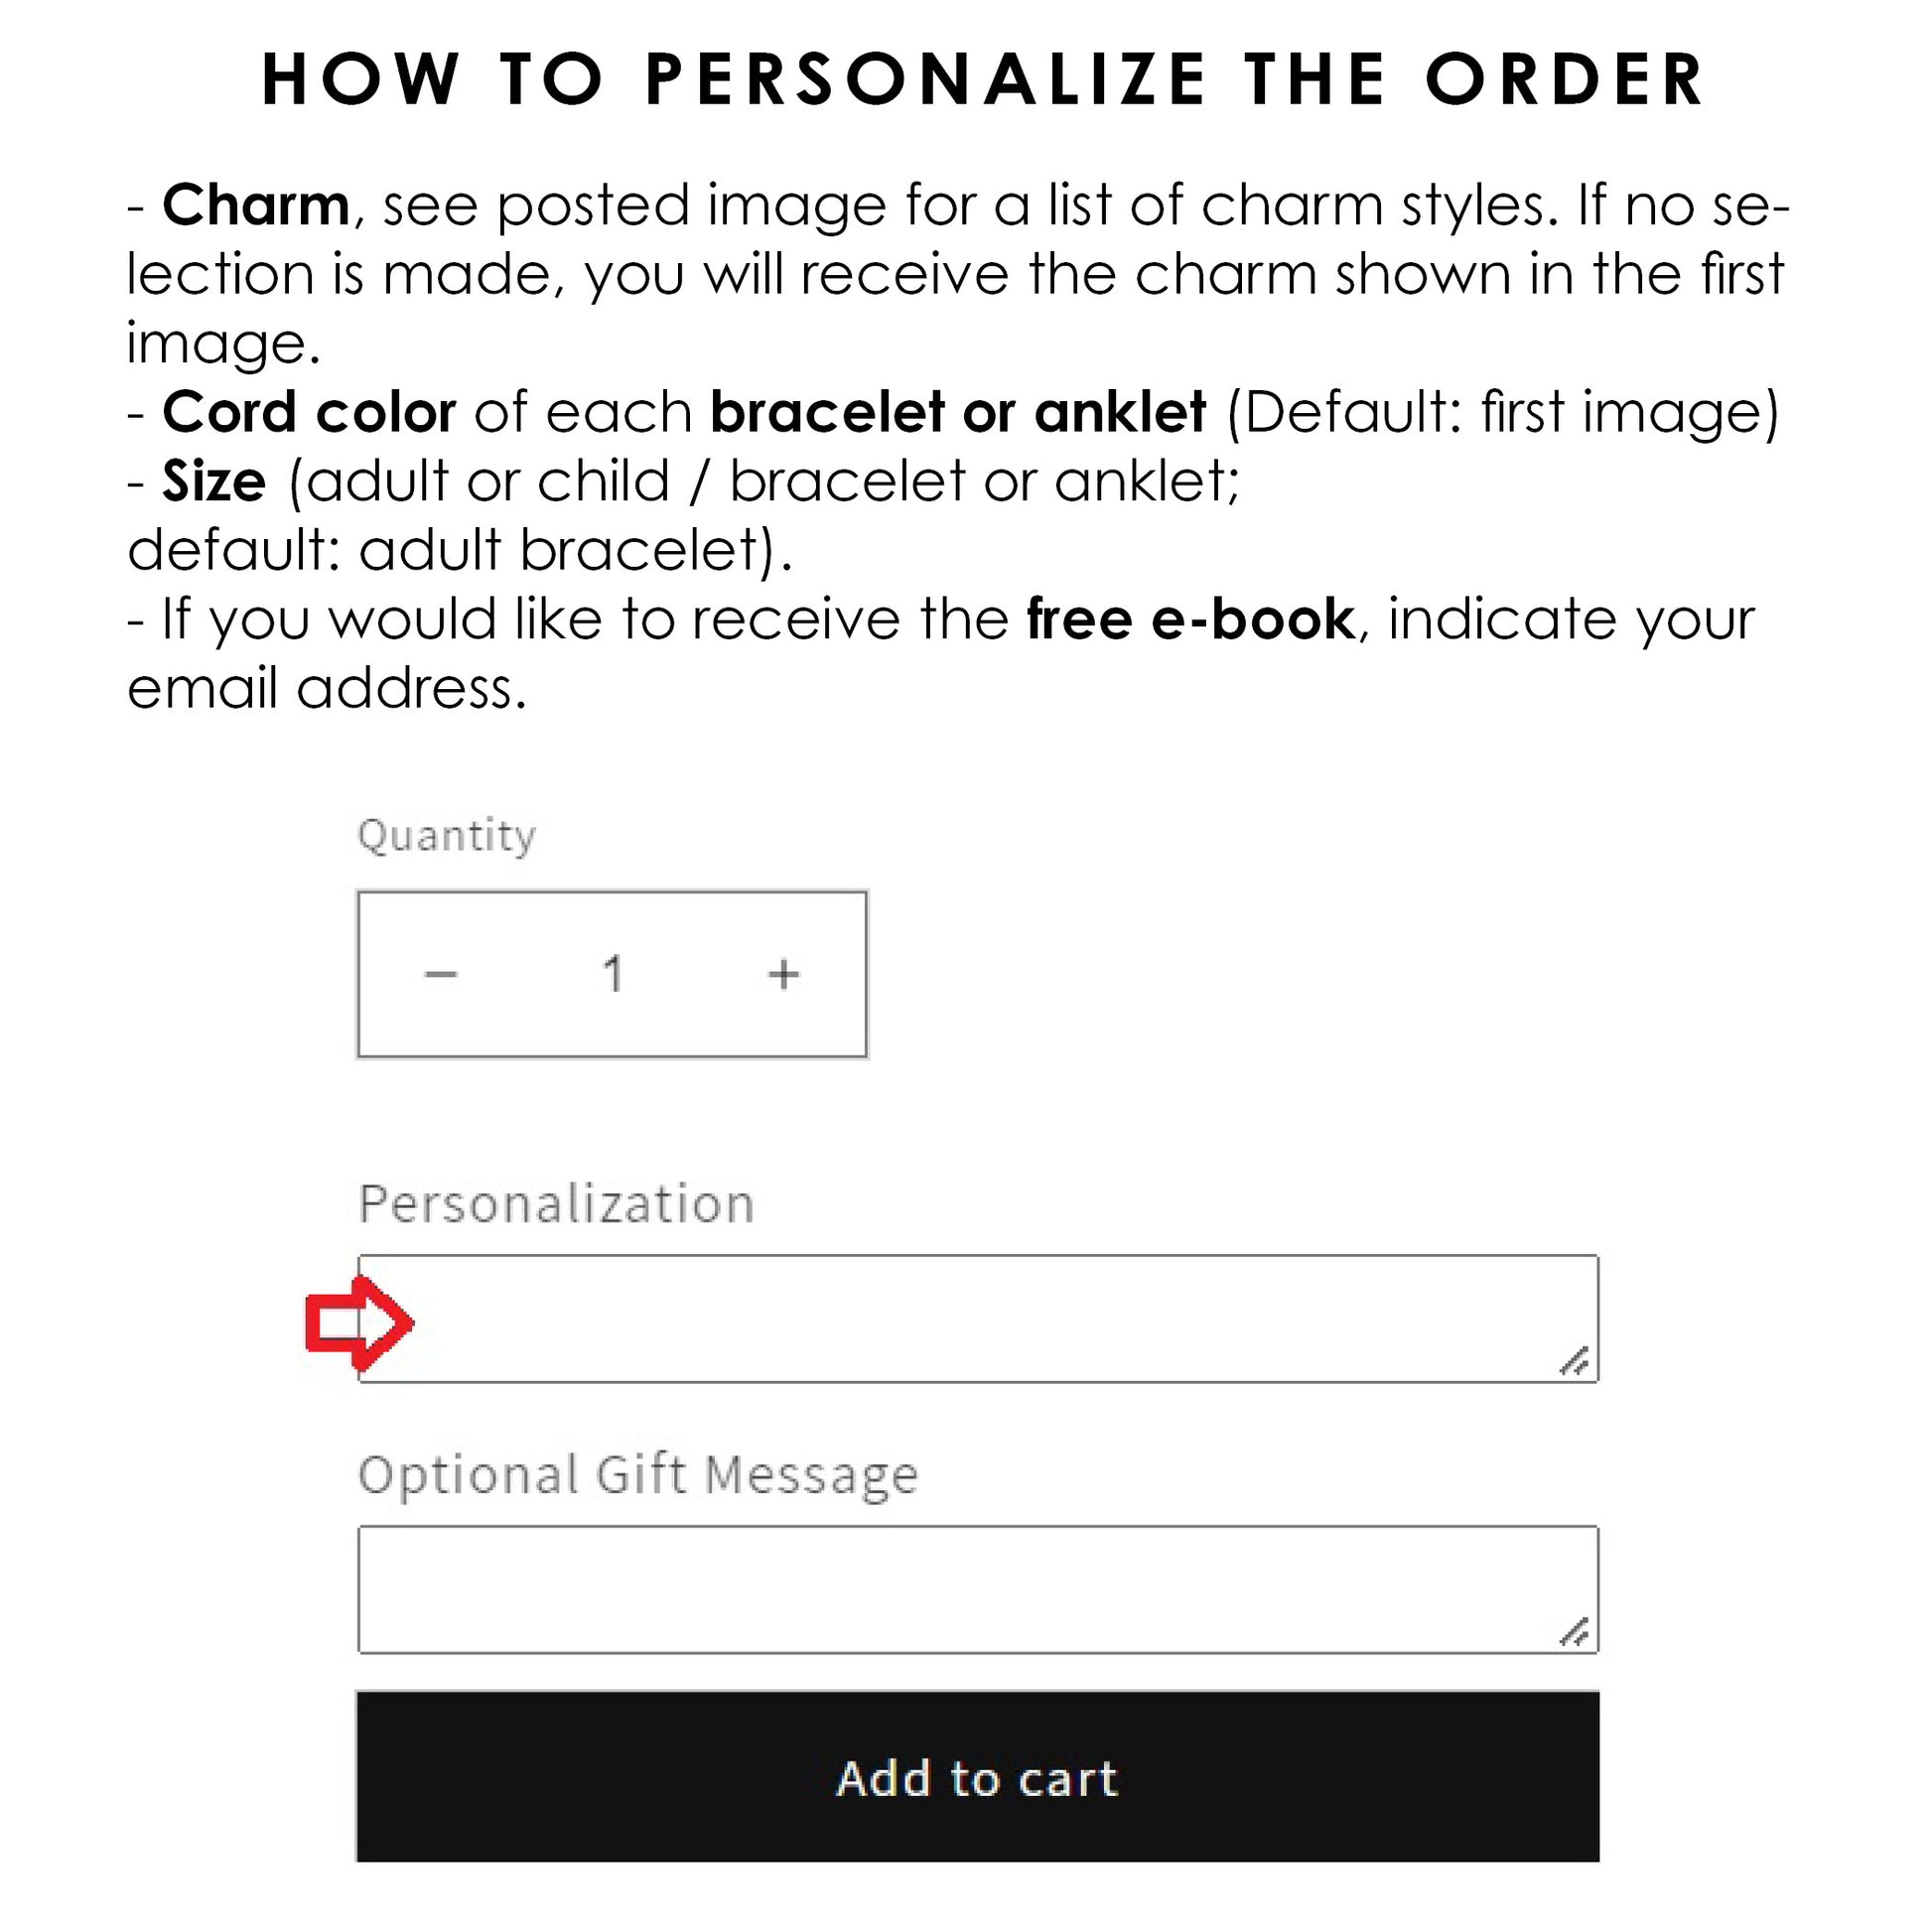Click the Quantity label

click(447, 836)
